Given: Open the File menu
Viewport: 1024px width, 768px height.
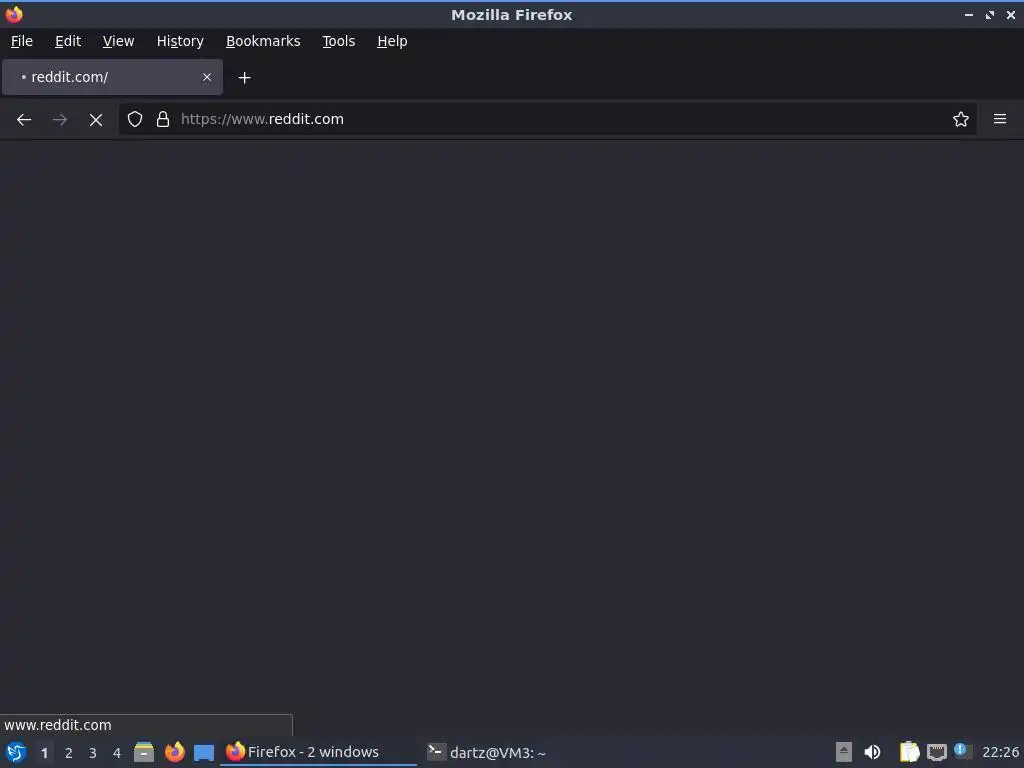Looking at the screenshot, I should pyautogui.click(x=22, y=41).
